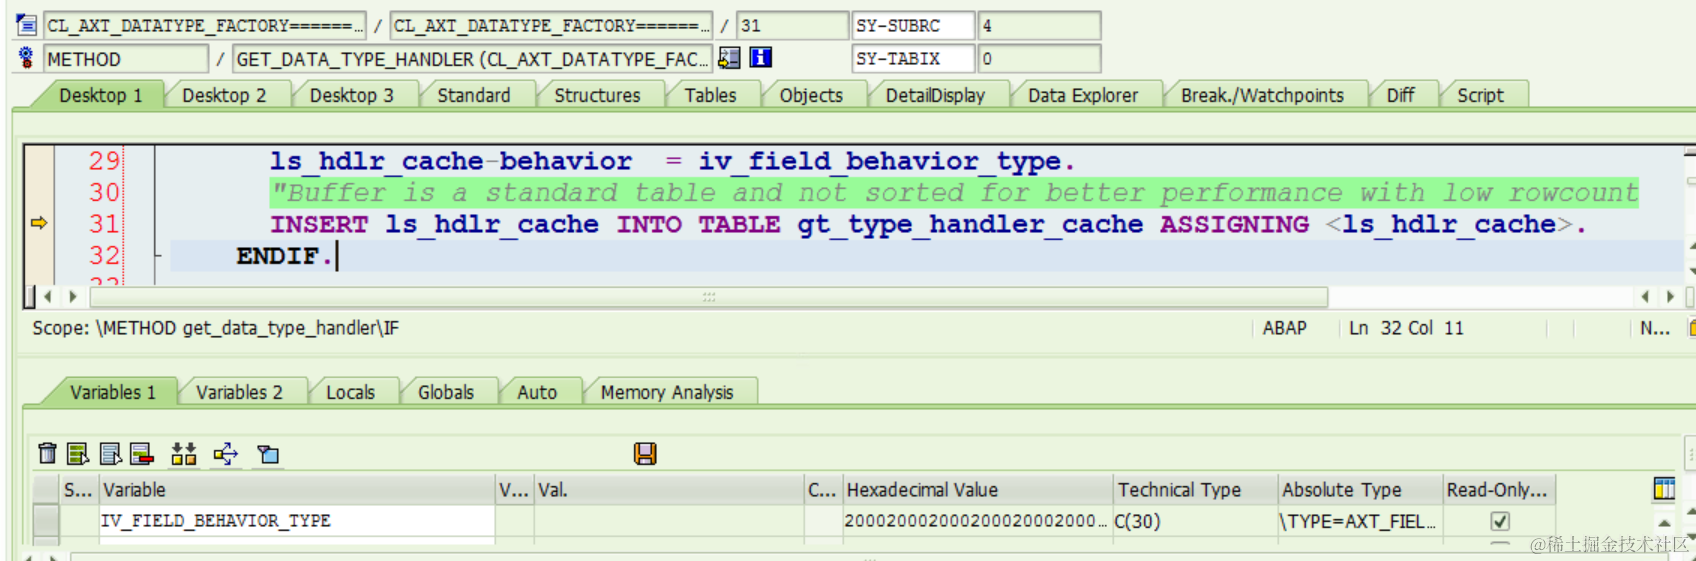
Task: Select the Variables 1 tab
Action: click(112, 392)
